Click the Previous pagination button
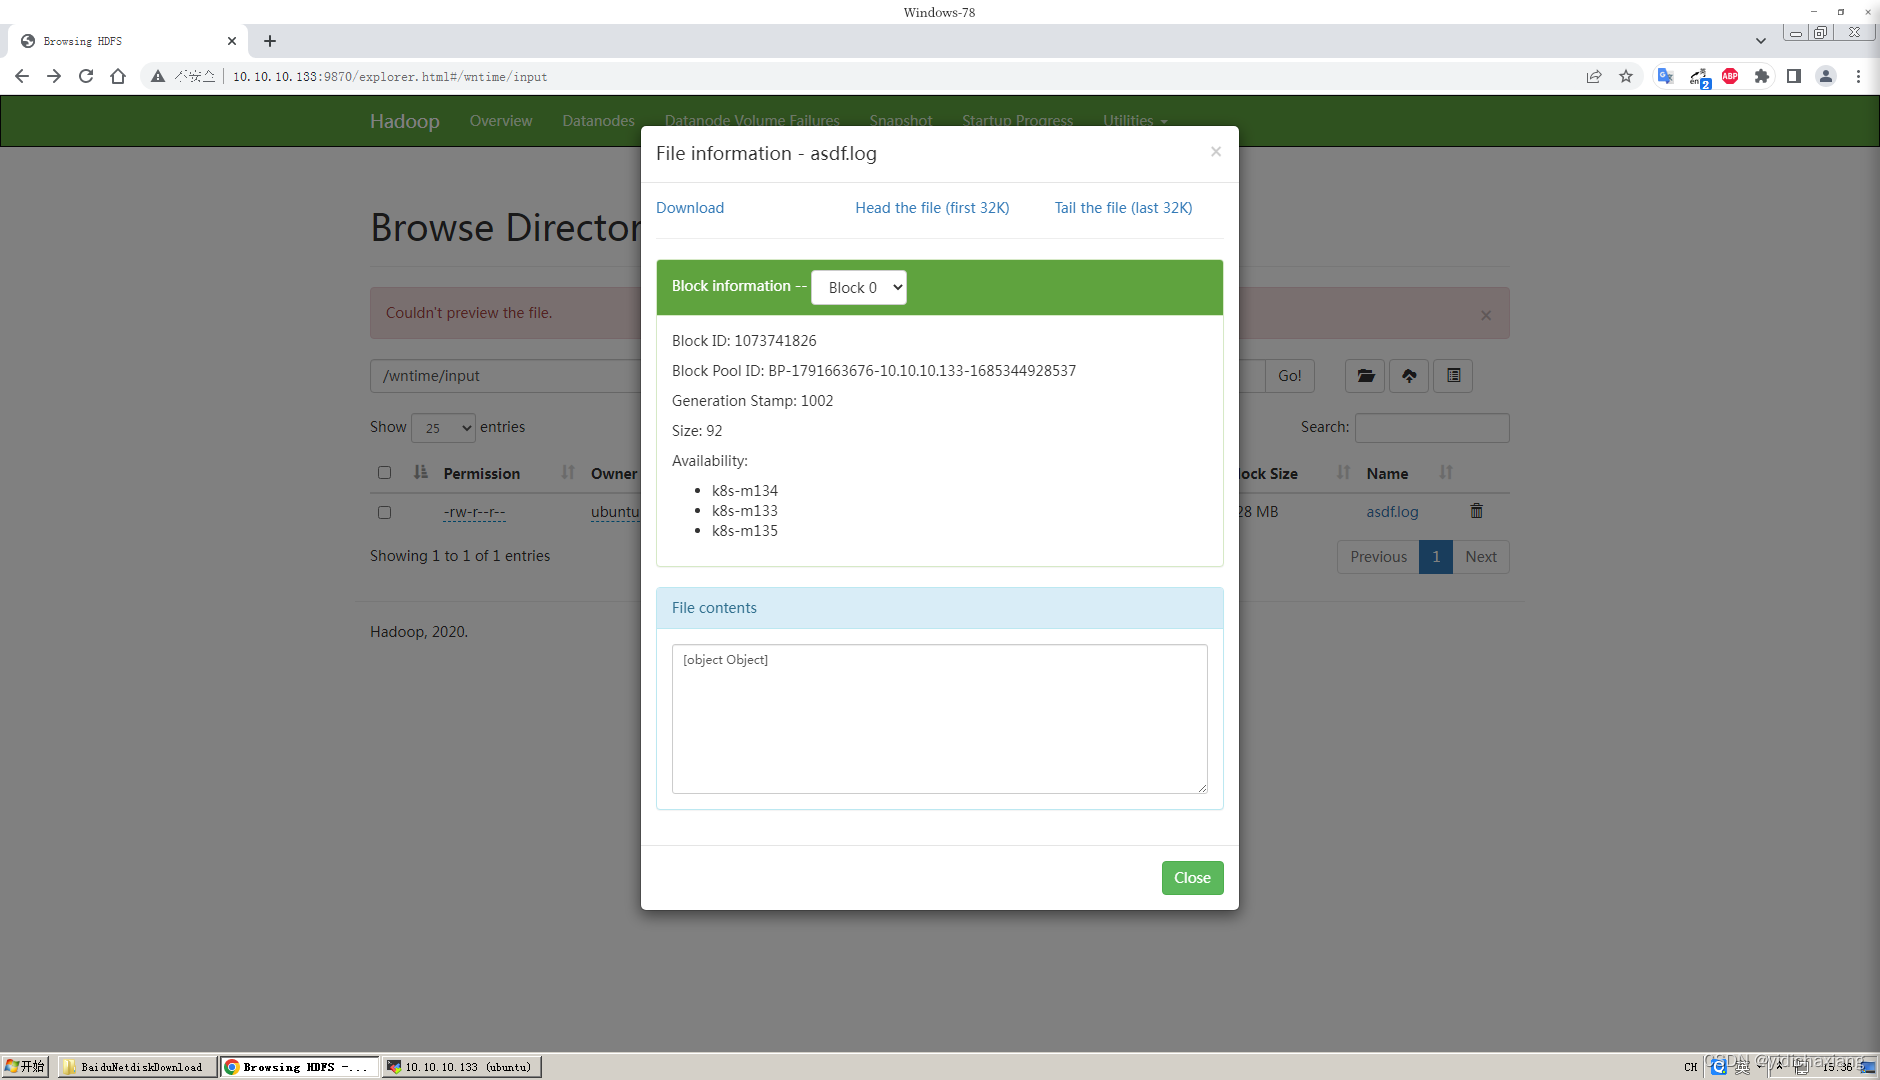 (1378, 557)
